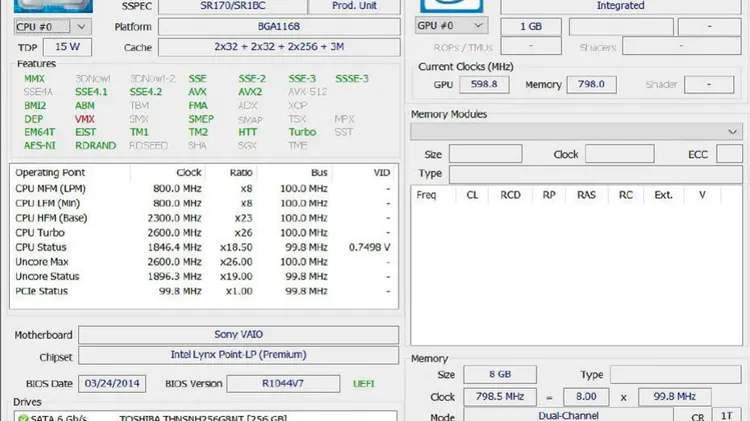Screen dimensions: 750x421
Task: Click the RDRAND feature label
Action: click(95, 145)
